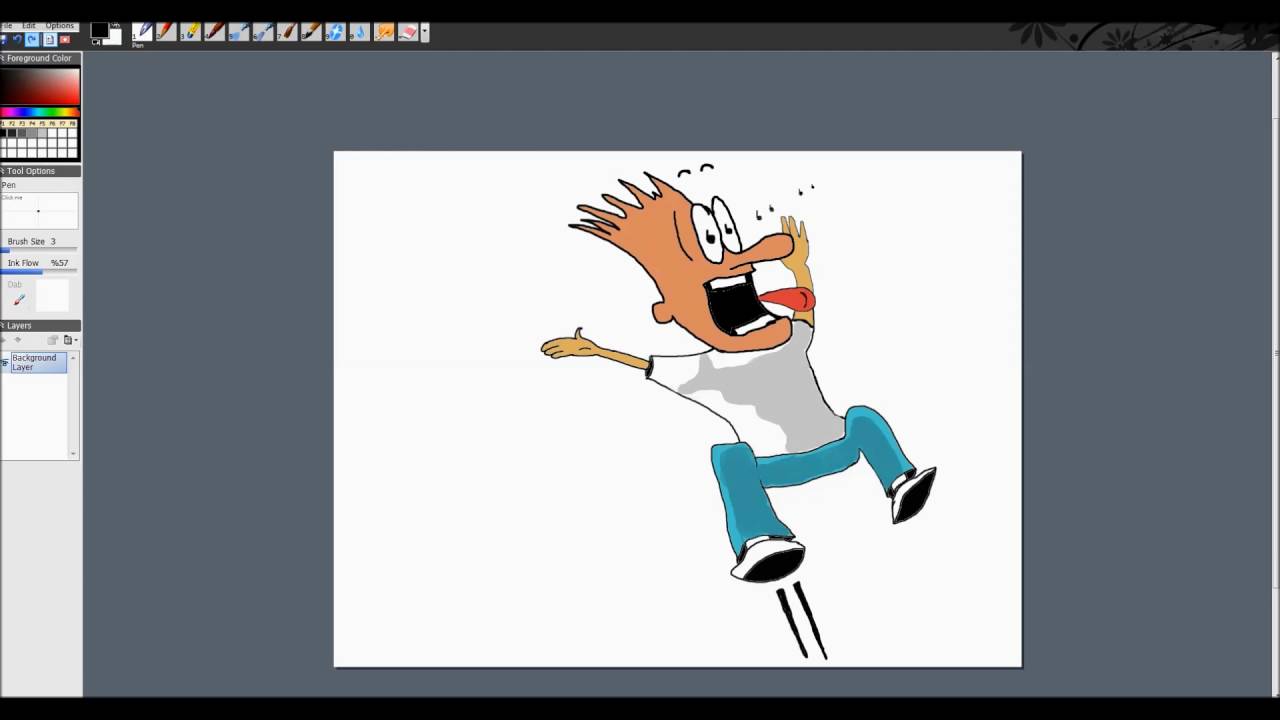Select the Background Layer entry
Viewport: 1280px width, 720px height.
[x=38, y=362]
